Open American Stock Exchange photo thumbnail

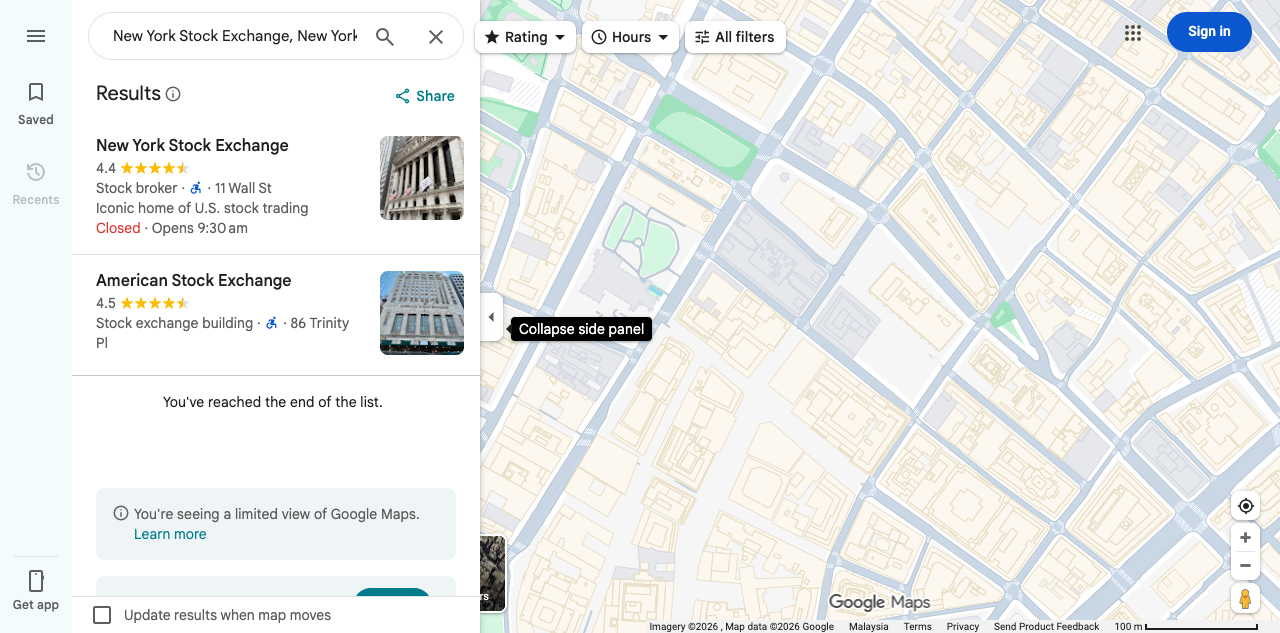point(422,313)
